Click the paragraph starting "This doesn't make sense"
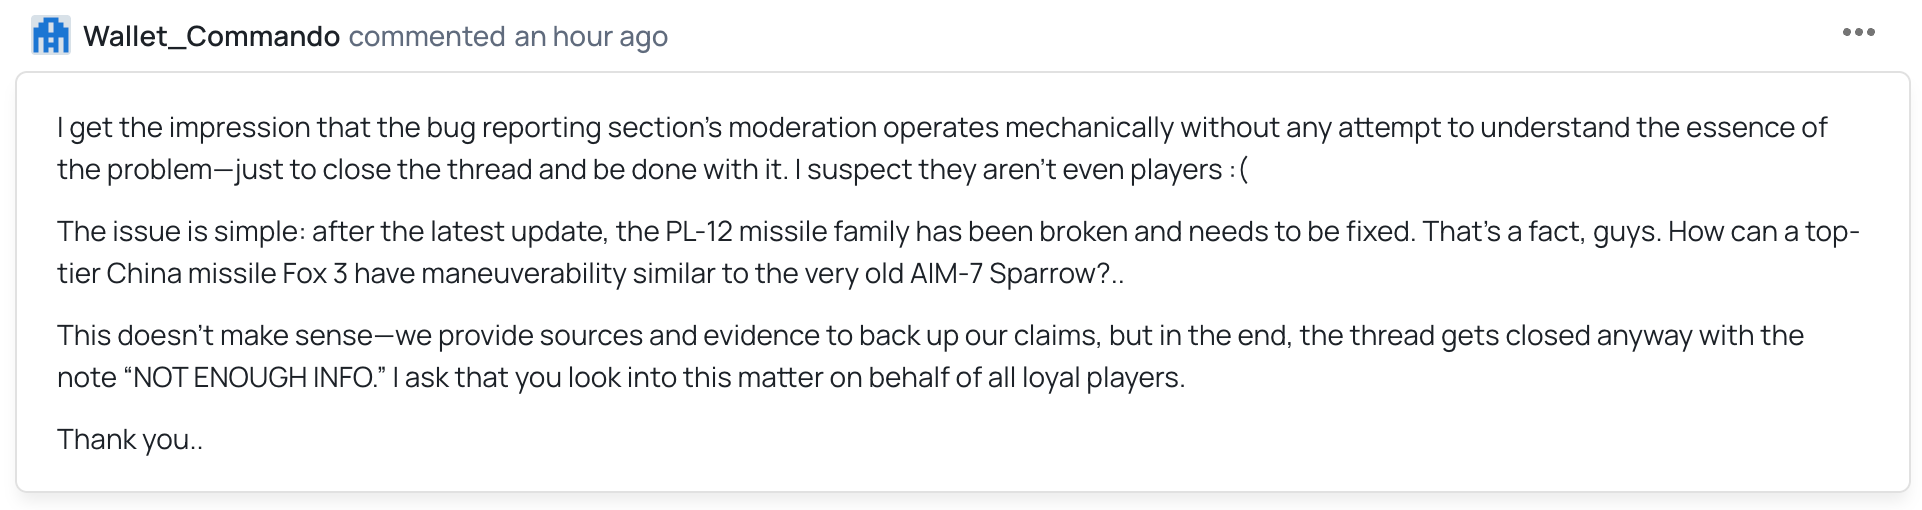This screenshot has height=510, width=1922. [930, 356]
